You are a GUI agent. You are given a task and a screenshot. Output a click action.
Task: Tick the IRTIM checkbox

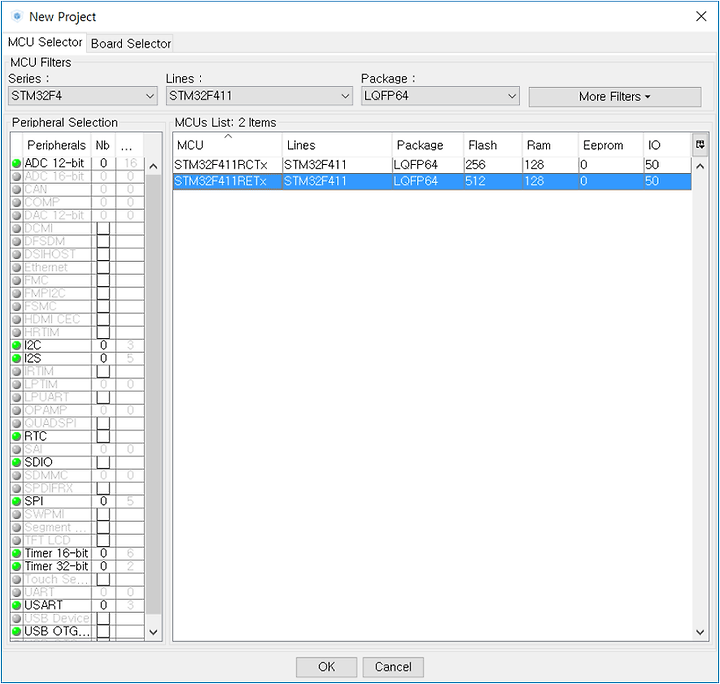tap(103, 371)
